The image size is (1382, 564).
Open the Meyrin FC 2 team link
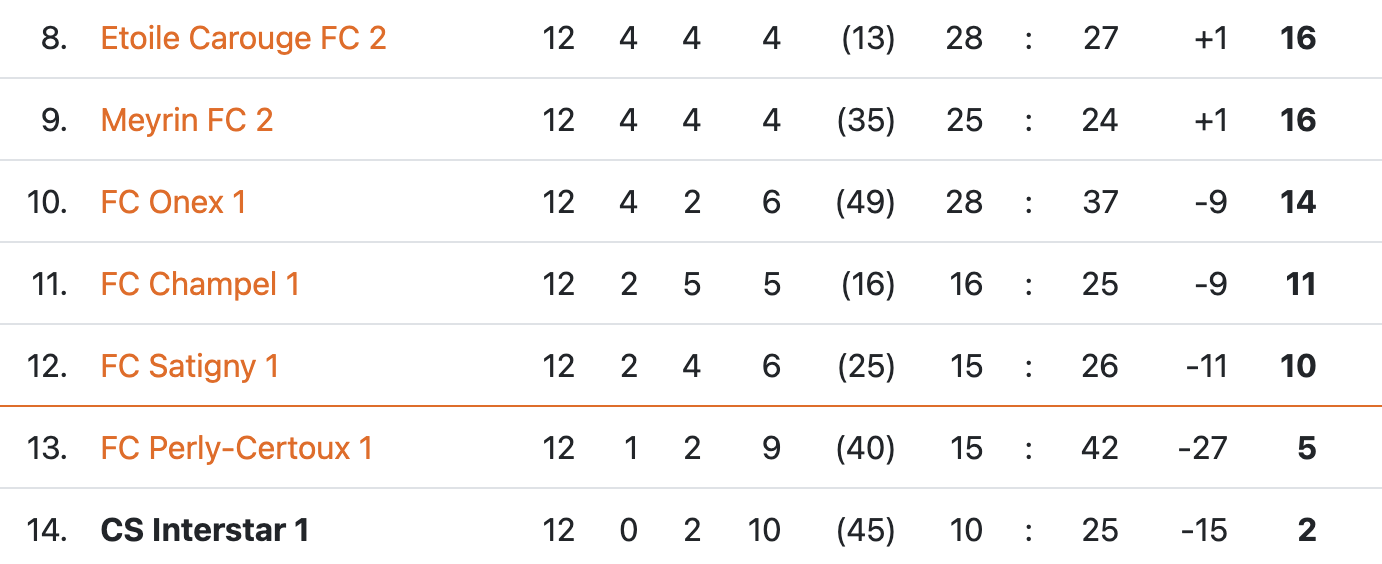click(x=187, y=121)
